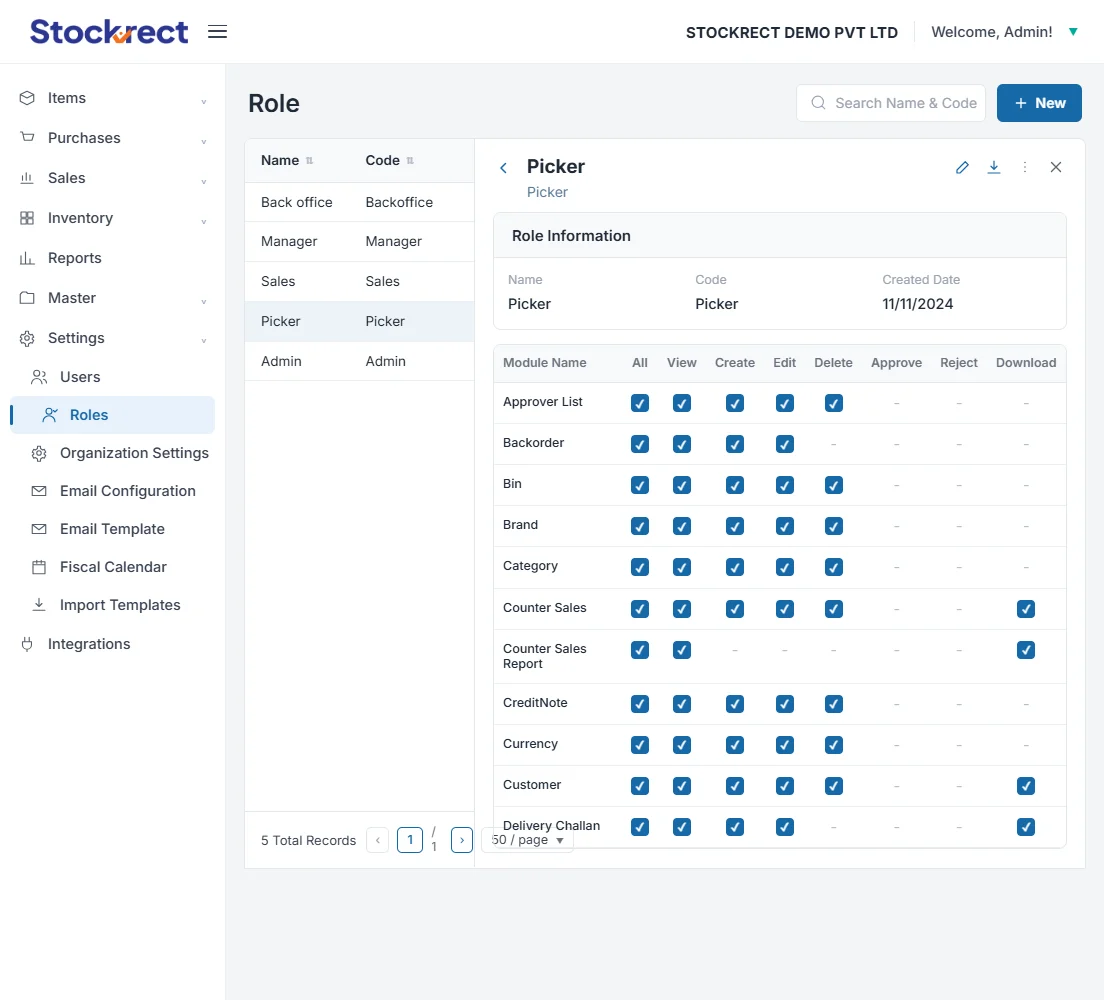
Task: Open the 50 / page size dropdown
Action: pos(527,839)
